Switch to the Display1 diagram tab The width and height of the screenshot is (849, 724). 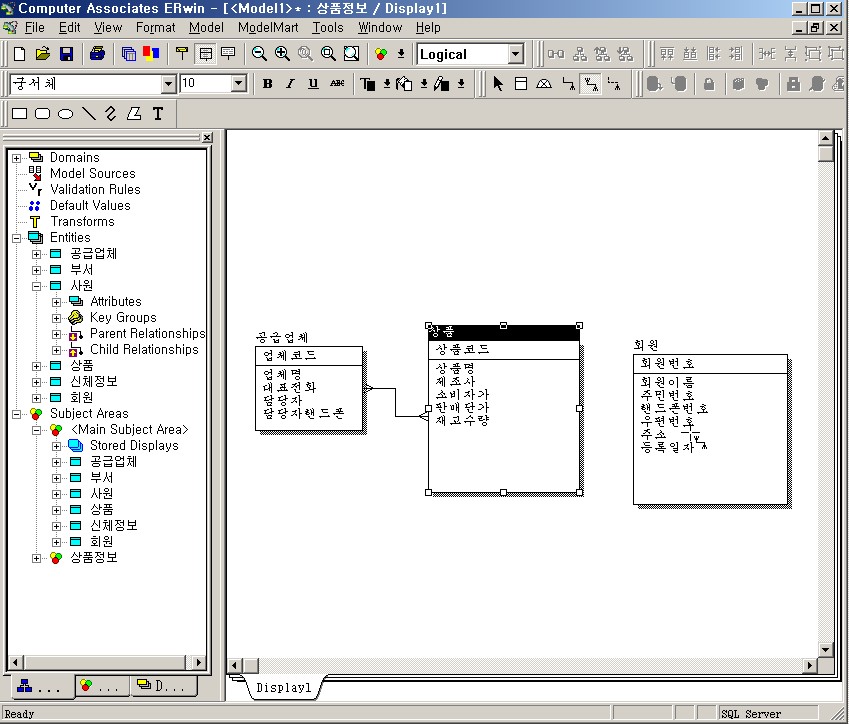(284, 687)
